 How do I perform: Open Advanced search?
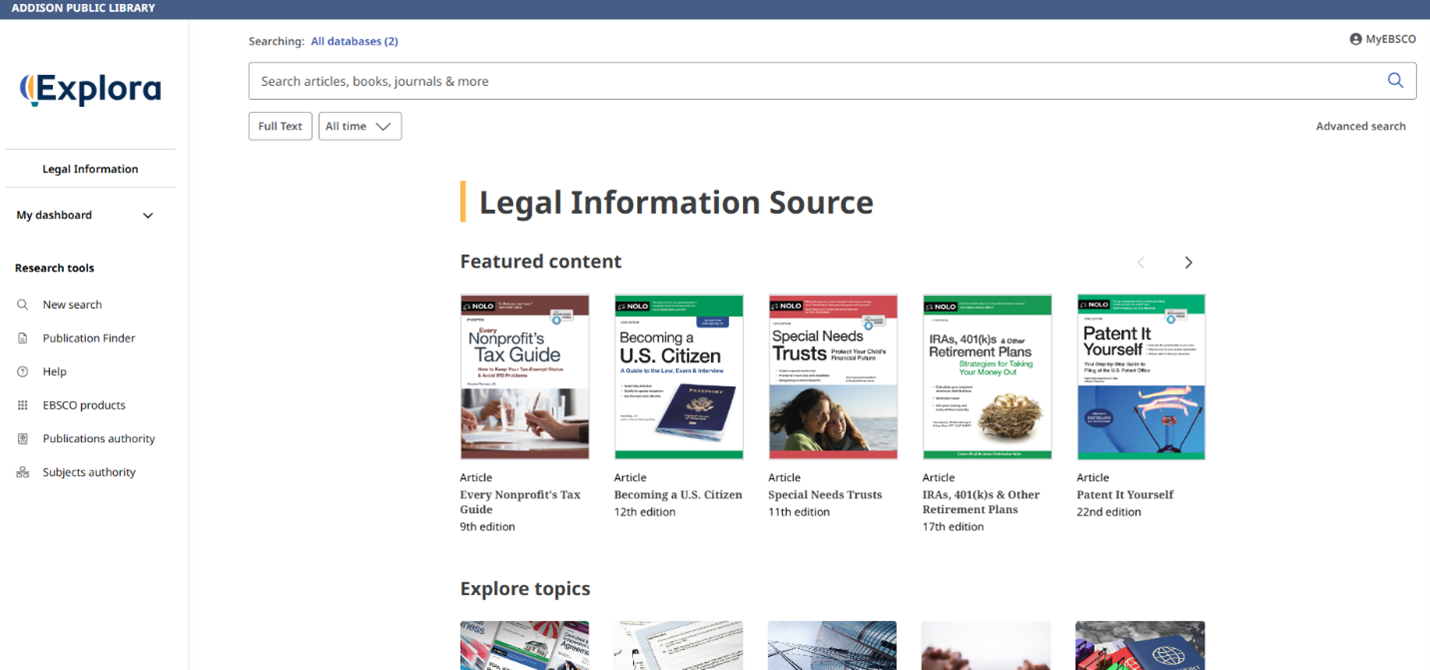click(1361, 126)
